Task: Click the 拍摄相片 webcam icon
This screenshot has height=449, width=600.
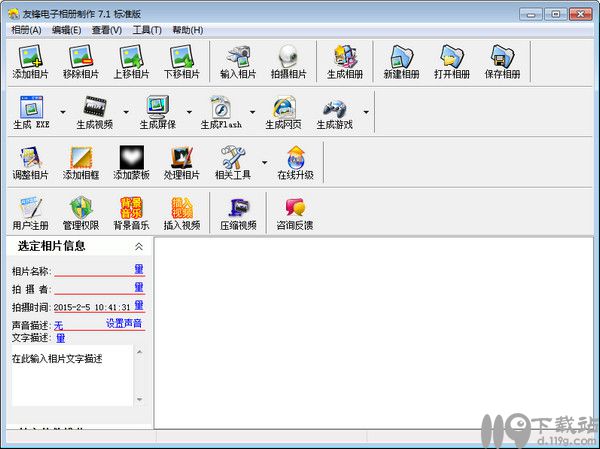Action: (x=289, y=57)
